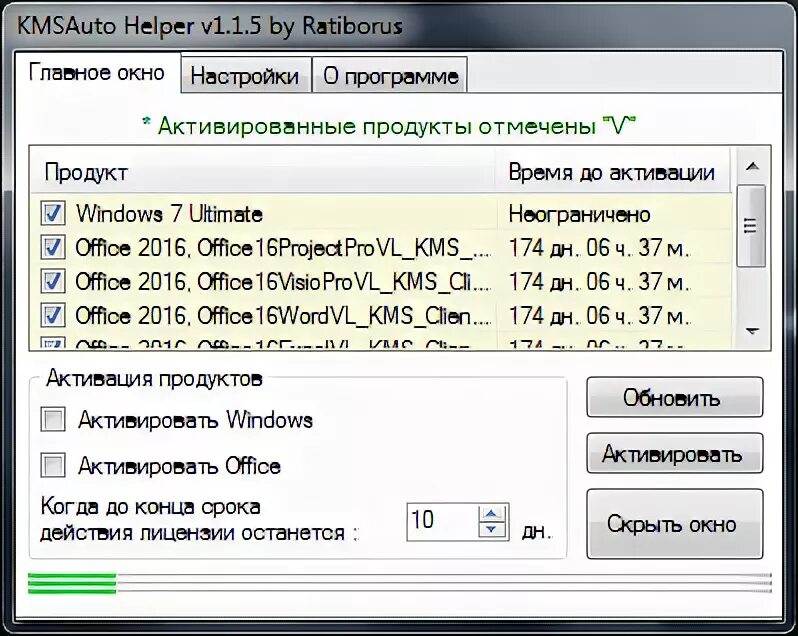Select the Office16WordVL_KMS product name
Image resolution: width=798 pixels, height=636 pixels.
point(283,315)
